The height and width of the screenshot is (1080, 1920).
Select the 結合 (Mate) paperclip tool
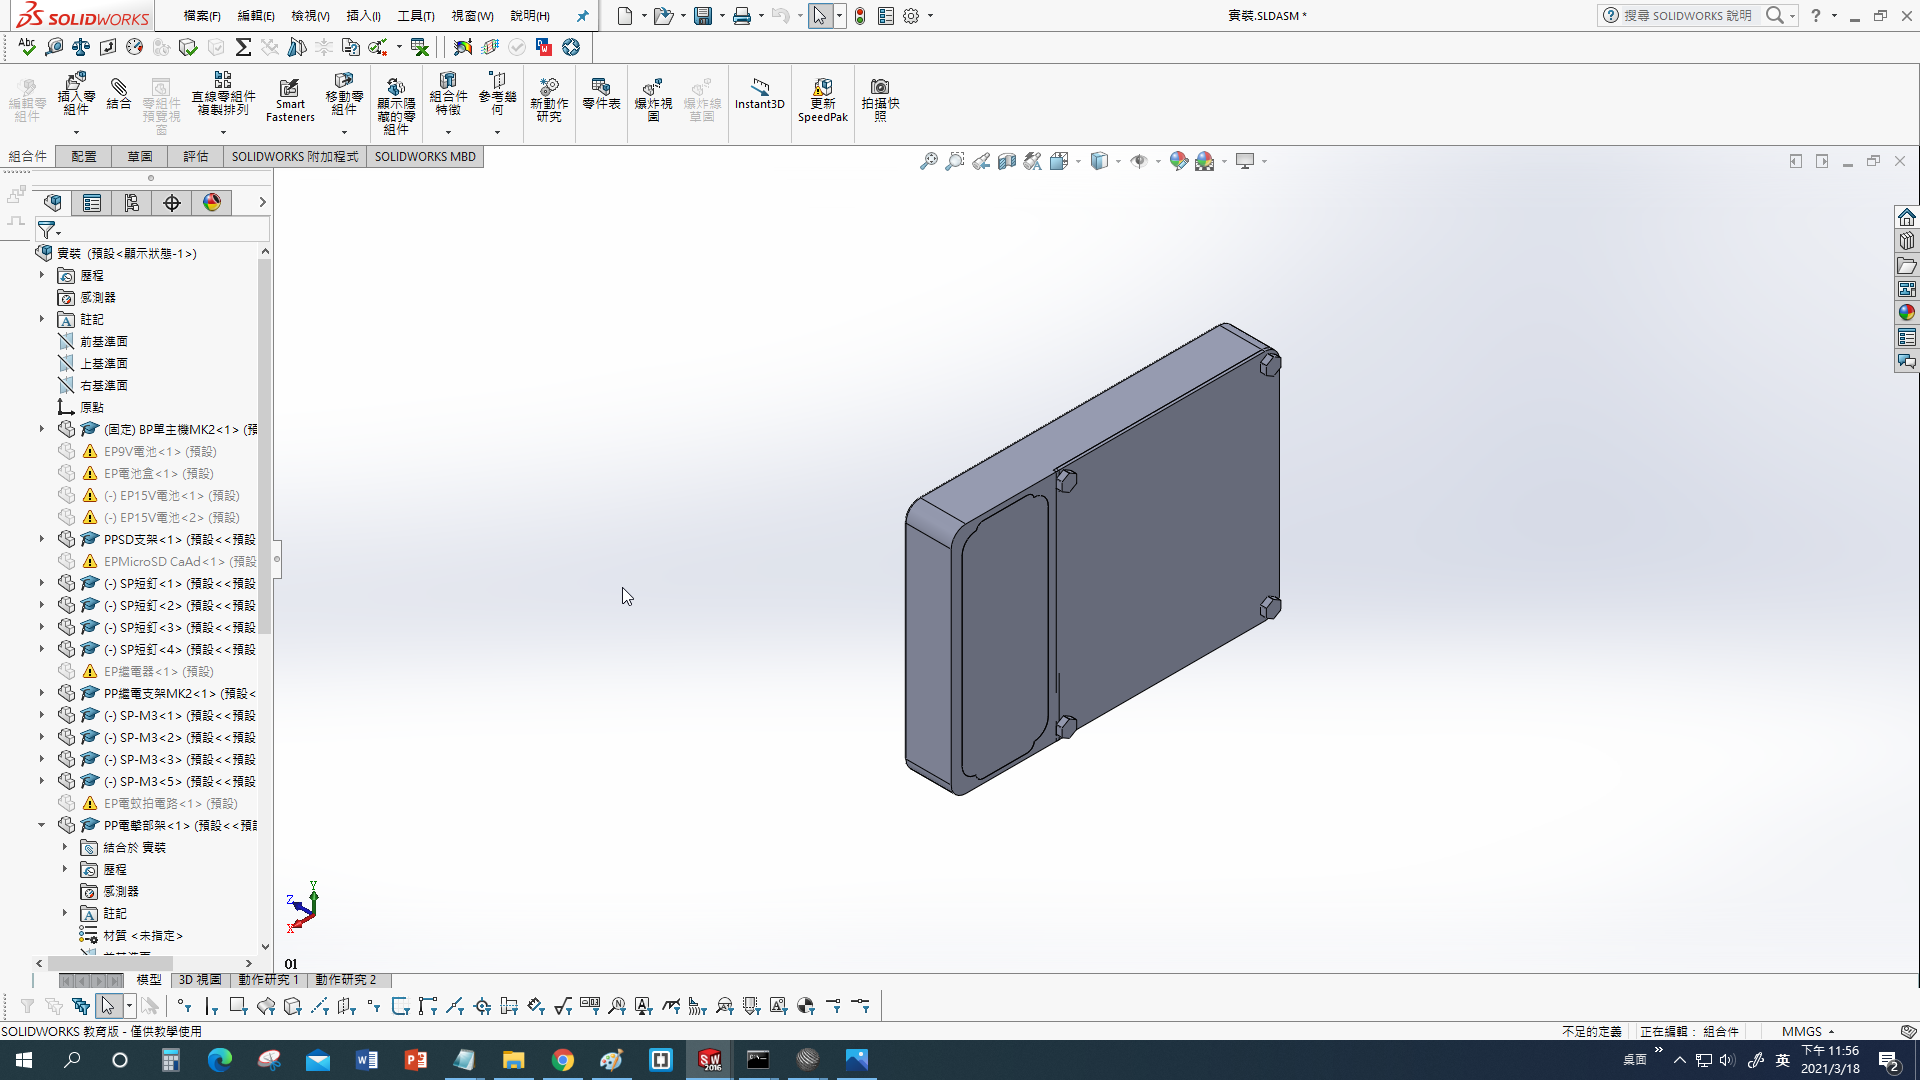tap(119, 93)
